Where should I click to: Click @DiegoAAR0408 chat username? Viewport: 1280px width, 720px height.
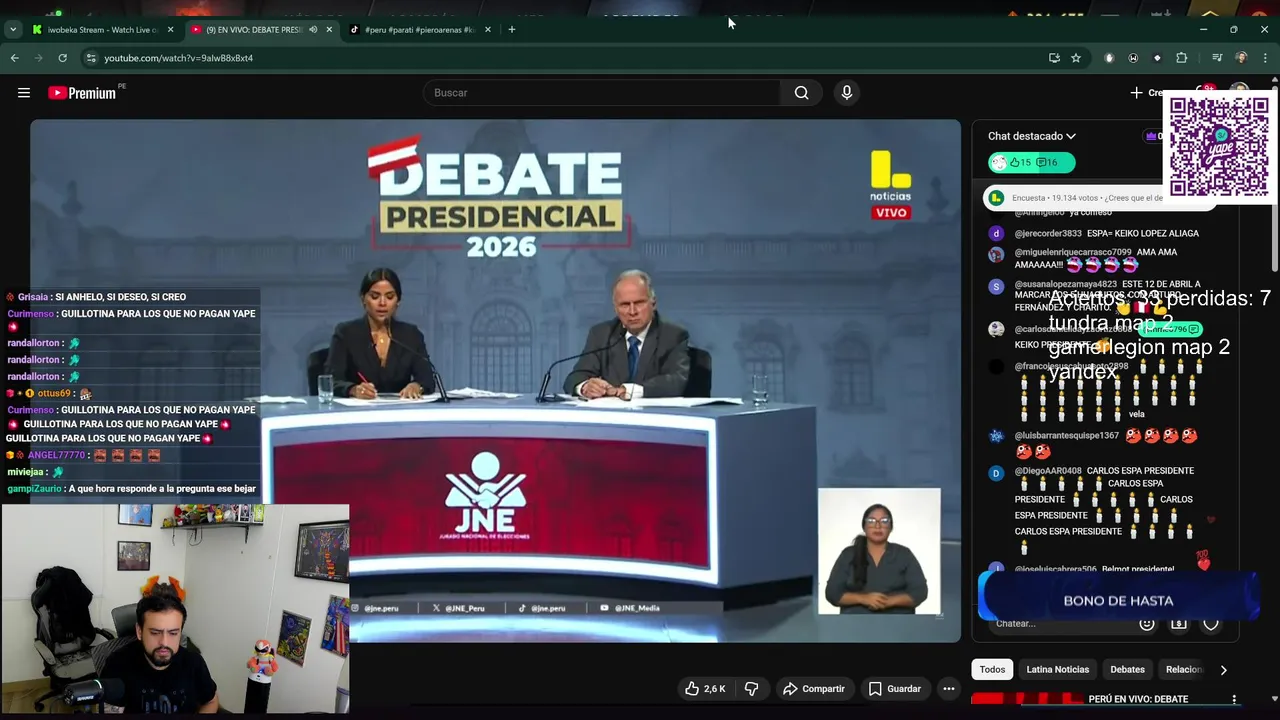pyautogui.click(x=1048, y=471)
